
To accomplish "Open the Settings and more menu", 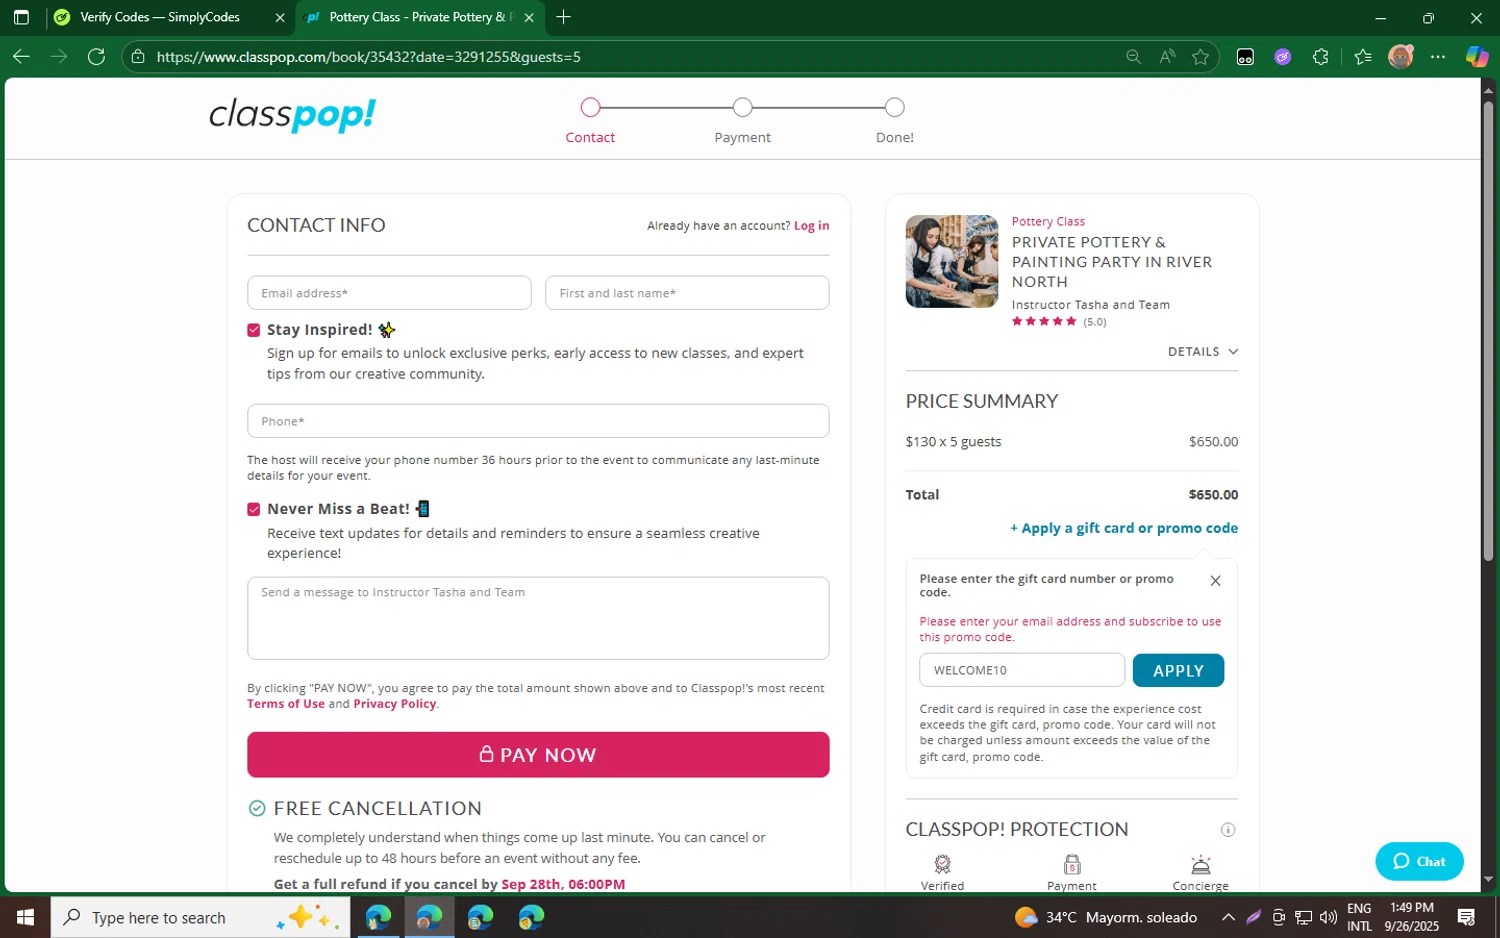I will [x=1438, y=57].
